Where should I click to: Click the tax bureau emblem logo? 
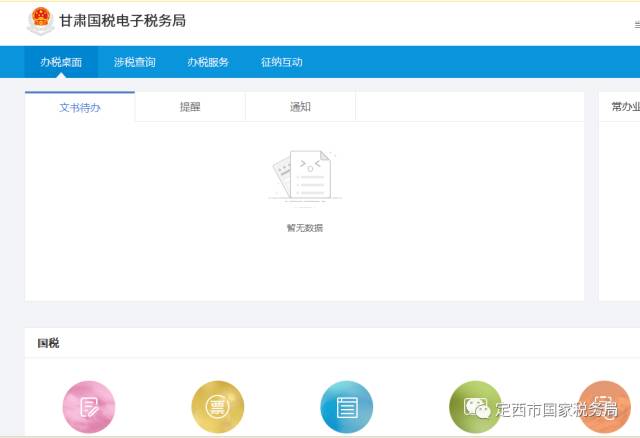pyautogui.click(x=40, y=21)
